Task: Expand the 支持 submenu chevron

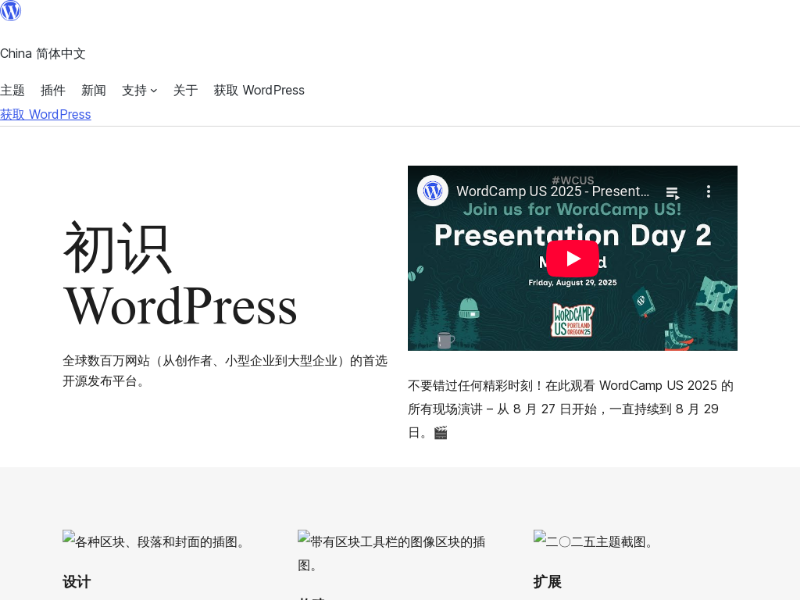Action: click(x=154, y=91)
